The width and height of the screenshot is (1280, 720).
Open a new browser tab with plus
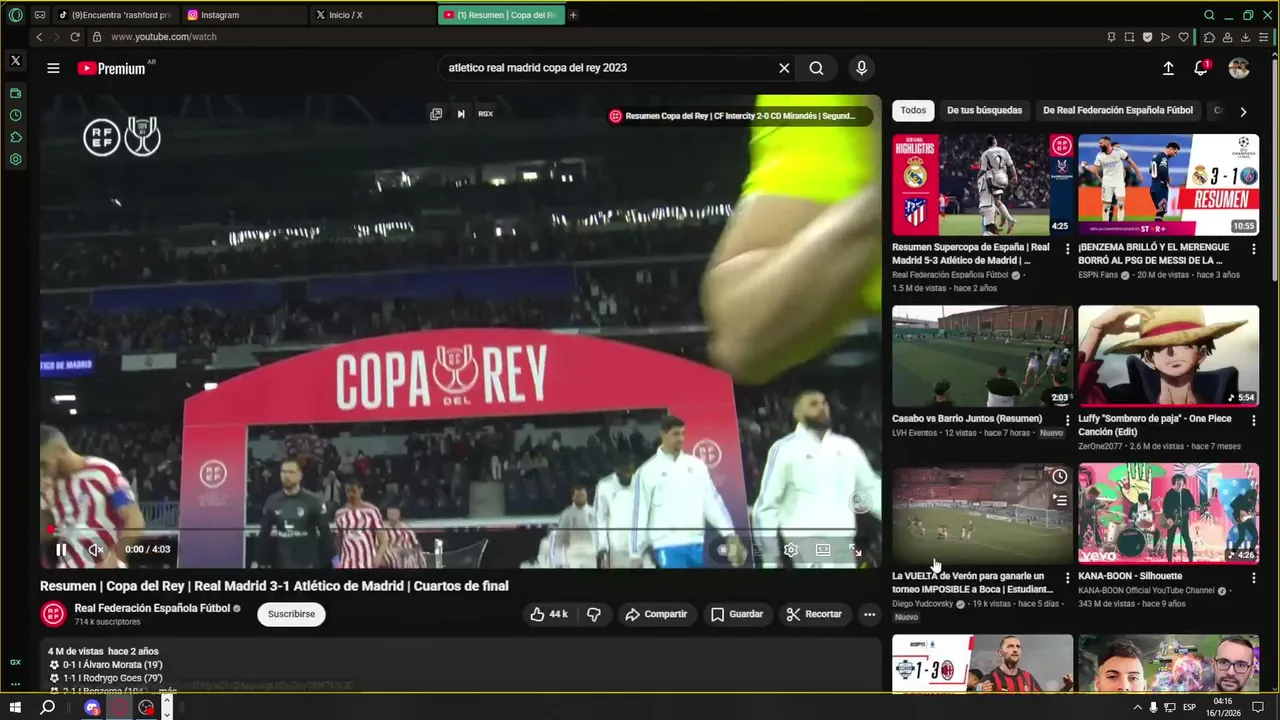point(573,15)
